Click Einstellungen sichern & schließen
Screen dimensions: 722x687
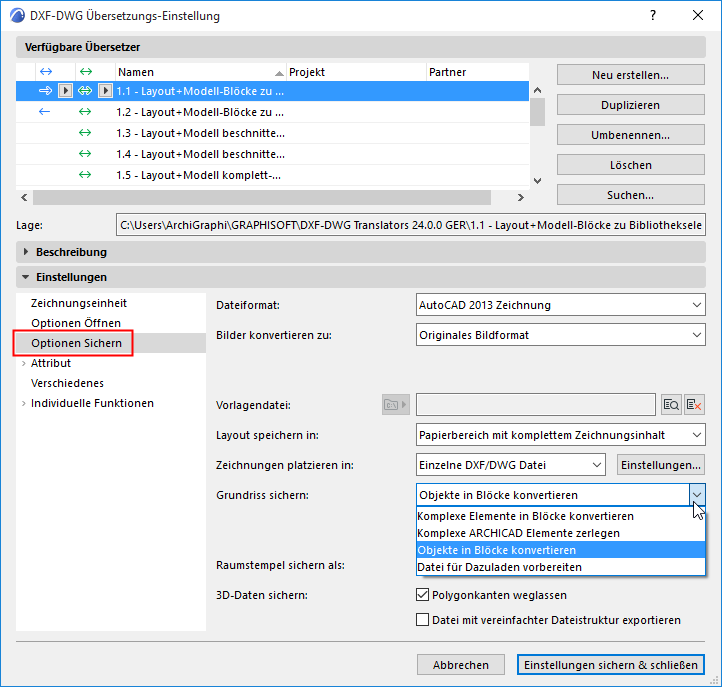click(x=611, y=665)
